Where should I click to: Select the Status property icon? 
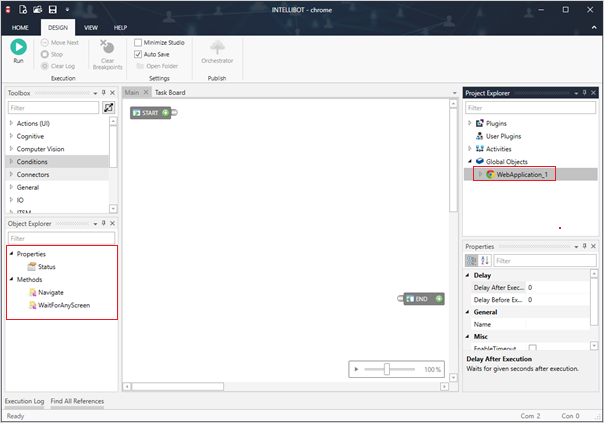(x=32, y=266)
